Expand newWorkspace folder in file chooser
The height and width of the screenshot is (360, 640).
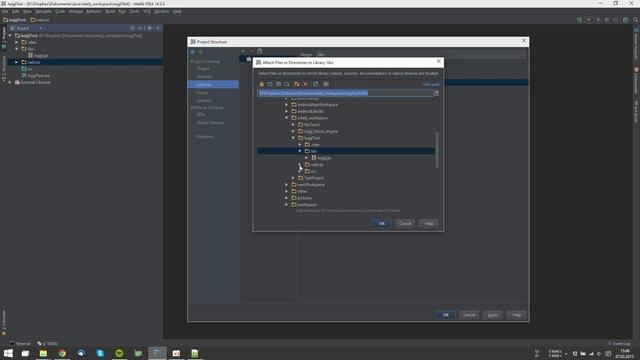pyautogui.click(x=287, y=184)
